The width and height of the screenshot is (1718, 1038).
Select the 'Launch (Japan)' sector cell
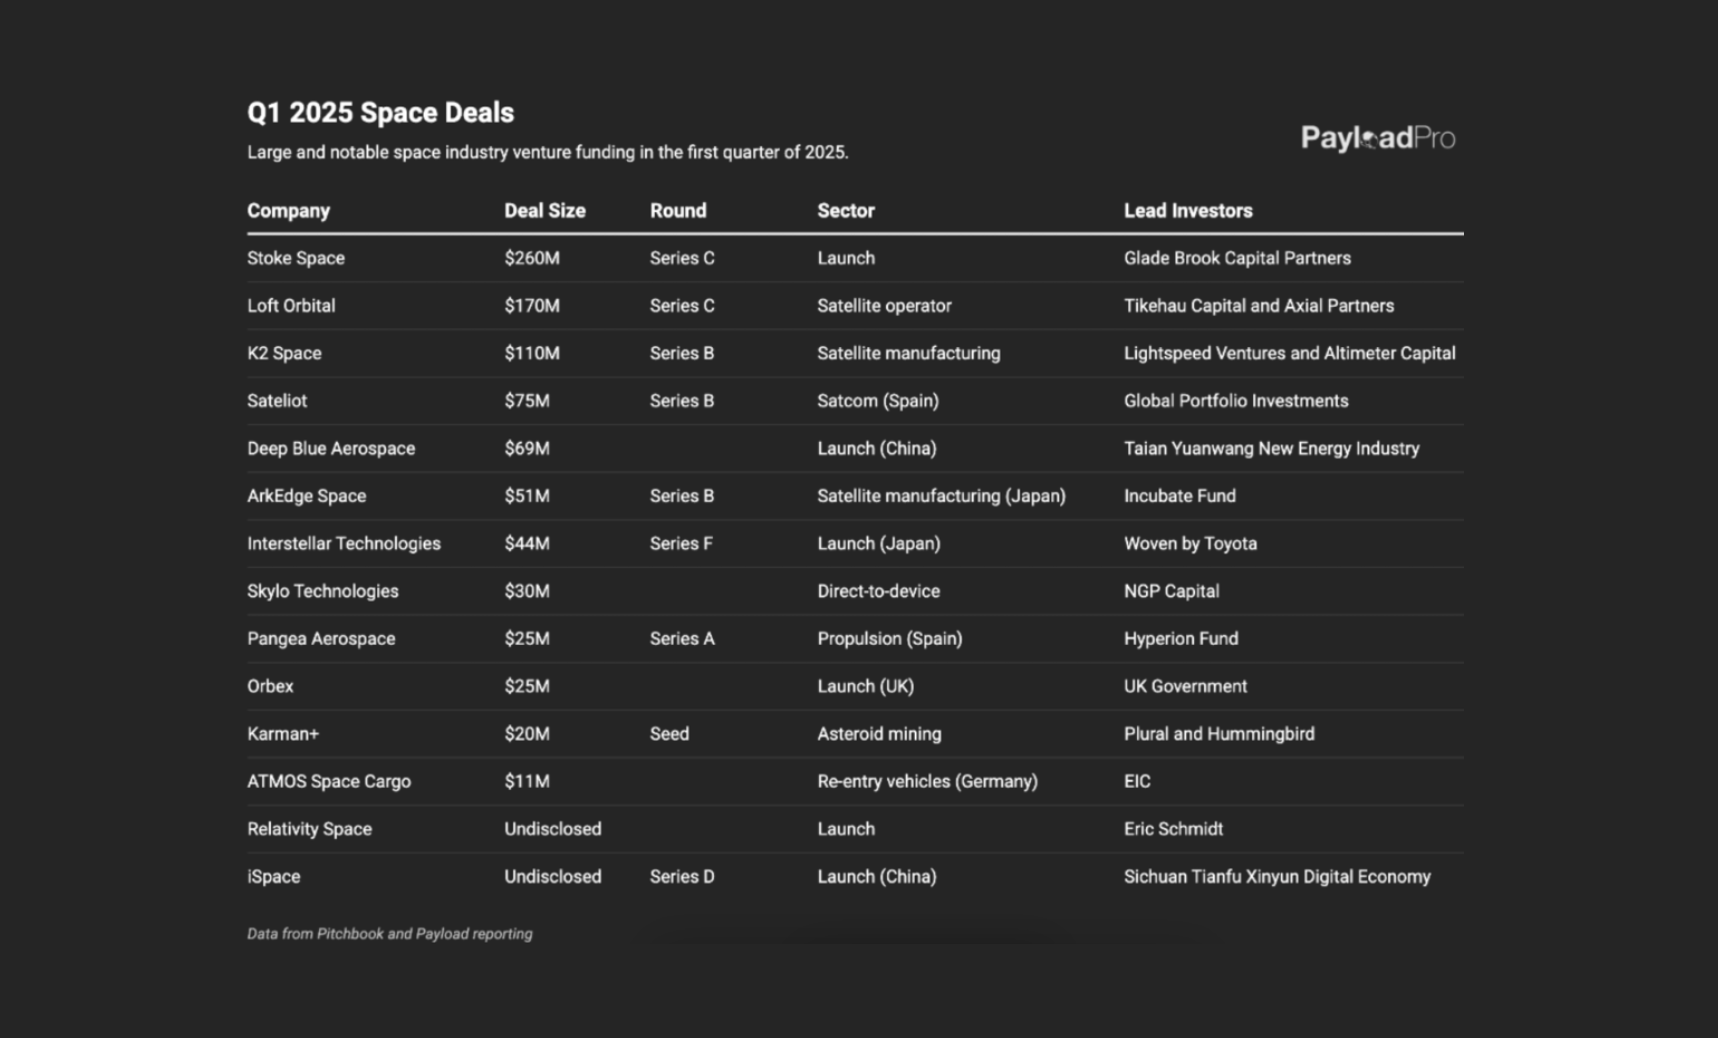[x=879, y=544]
